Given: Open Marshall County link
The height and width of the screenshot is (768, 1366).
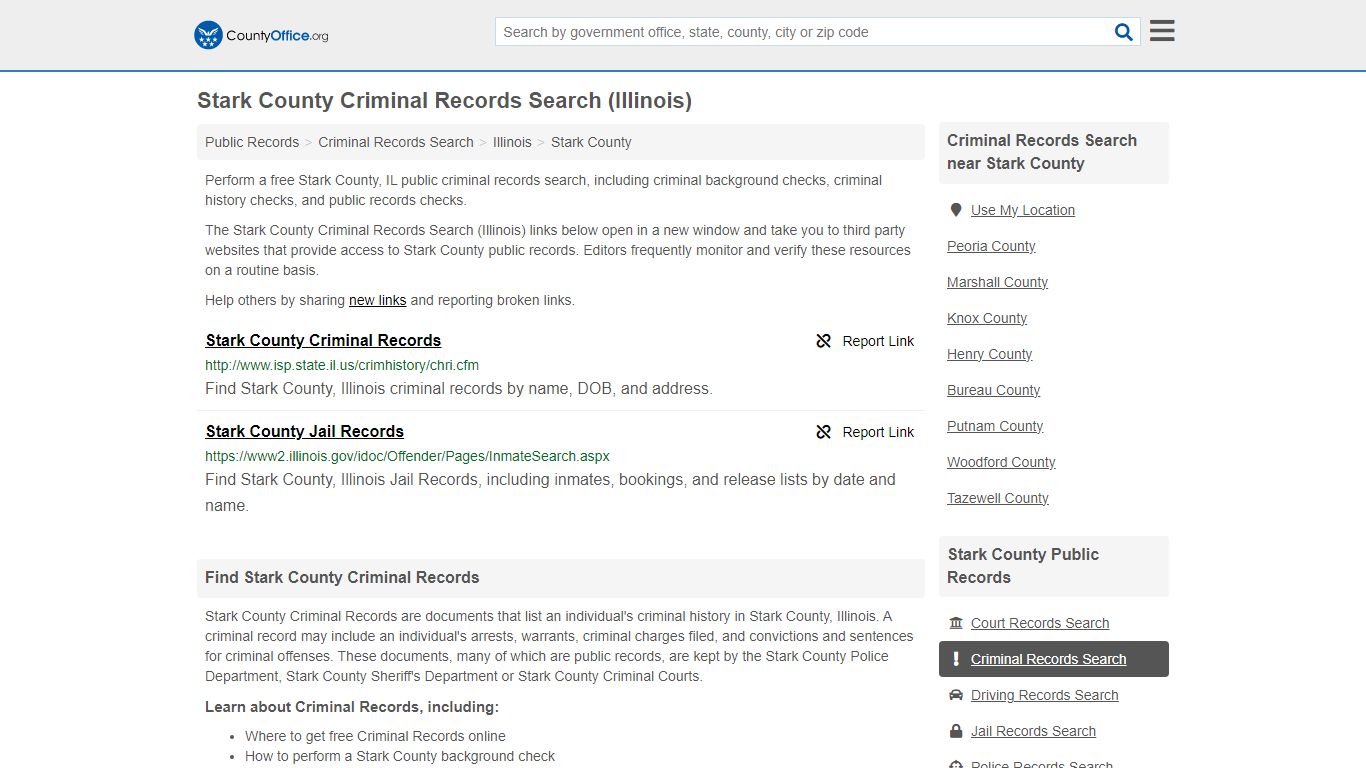Looking at the screenshot, I should tap(997, 282).
